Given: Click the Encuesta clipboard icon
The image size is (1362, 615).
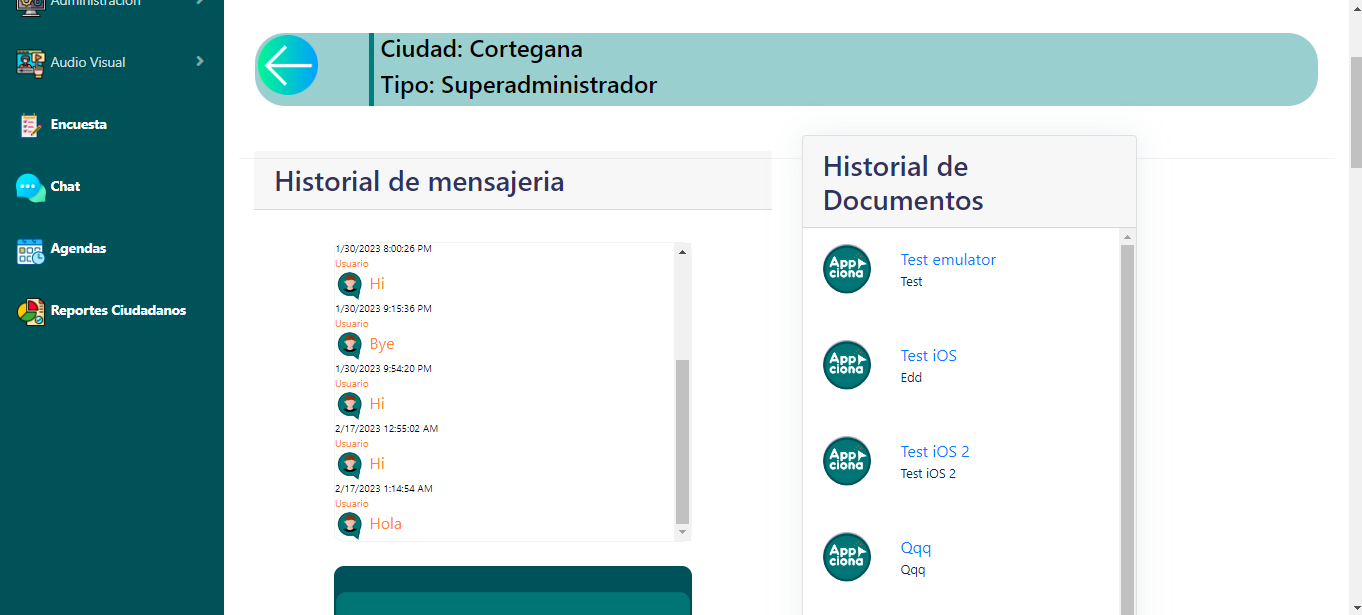Looking at the screenshot, I should click(x=30, y=125).
